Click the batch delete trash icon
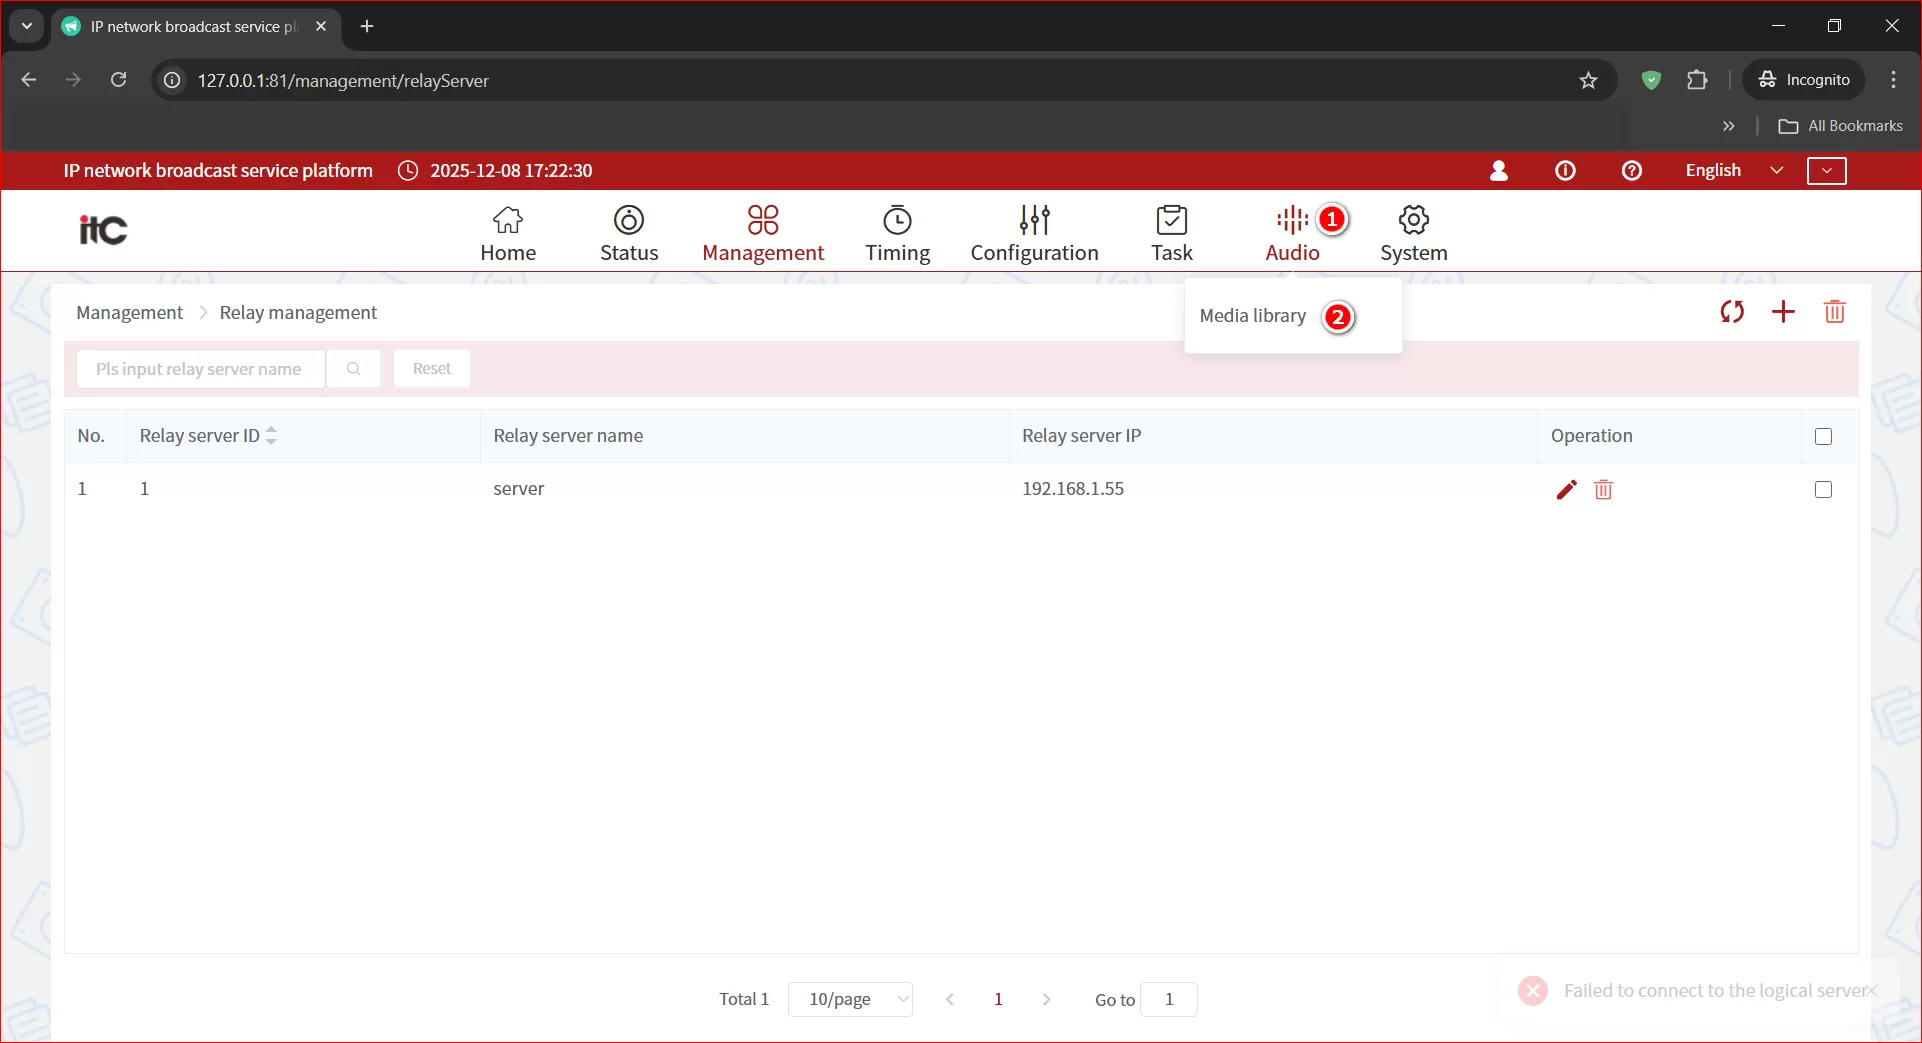 1834,312
